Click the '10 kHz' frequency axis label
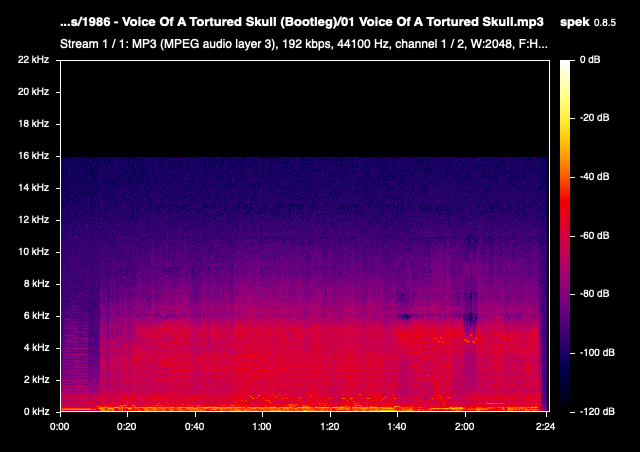Viewport: 640px width, 452px height. [x=33, y=252]
